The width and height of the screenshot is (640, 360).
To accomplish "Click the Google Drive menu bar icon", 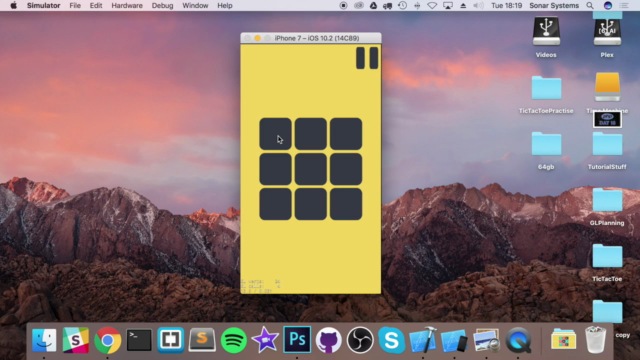I will (x=373, y=6).
